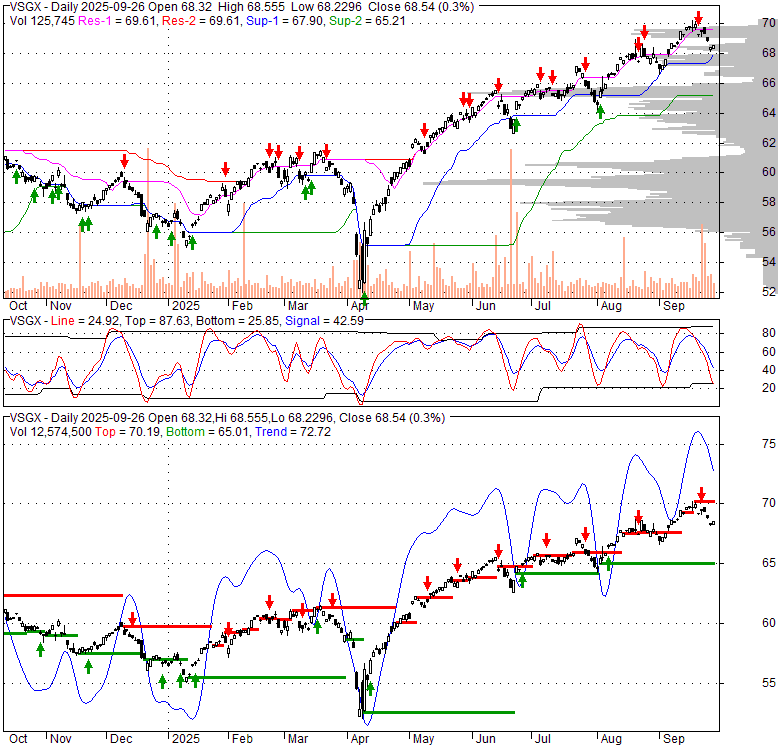Click the Top = 70.19 label in bottom chart
Screen dimensions: 780x745
(x=128, y=432)
